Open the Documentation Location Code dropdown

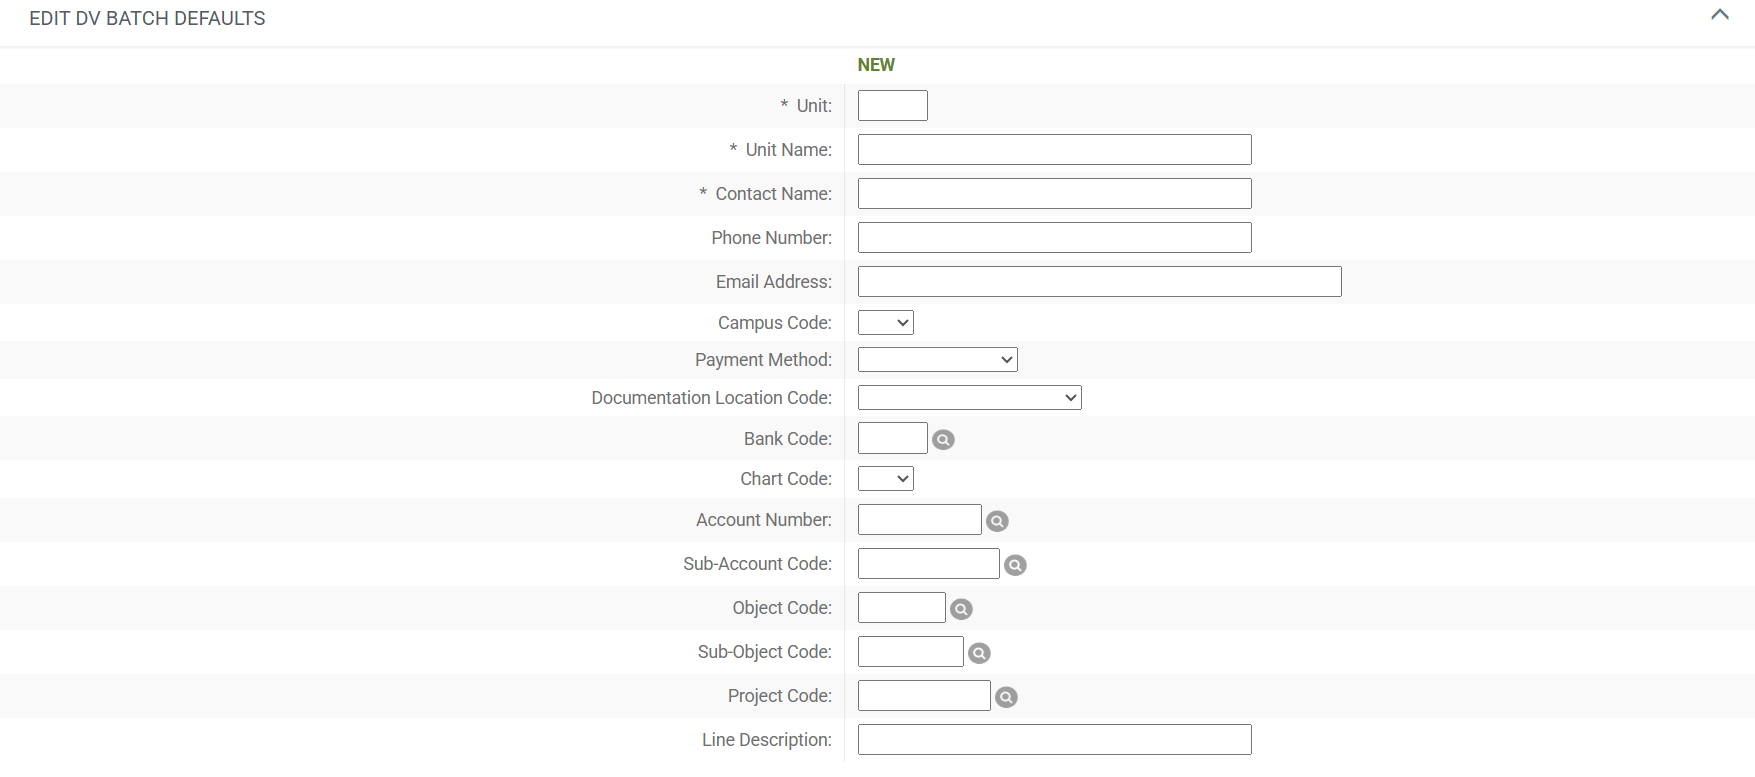point(969,398)
